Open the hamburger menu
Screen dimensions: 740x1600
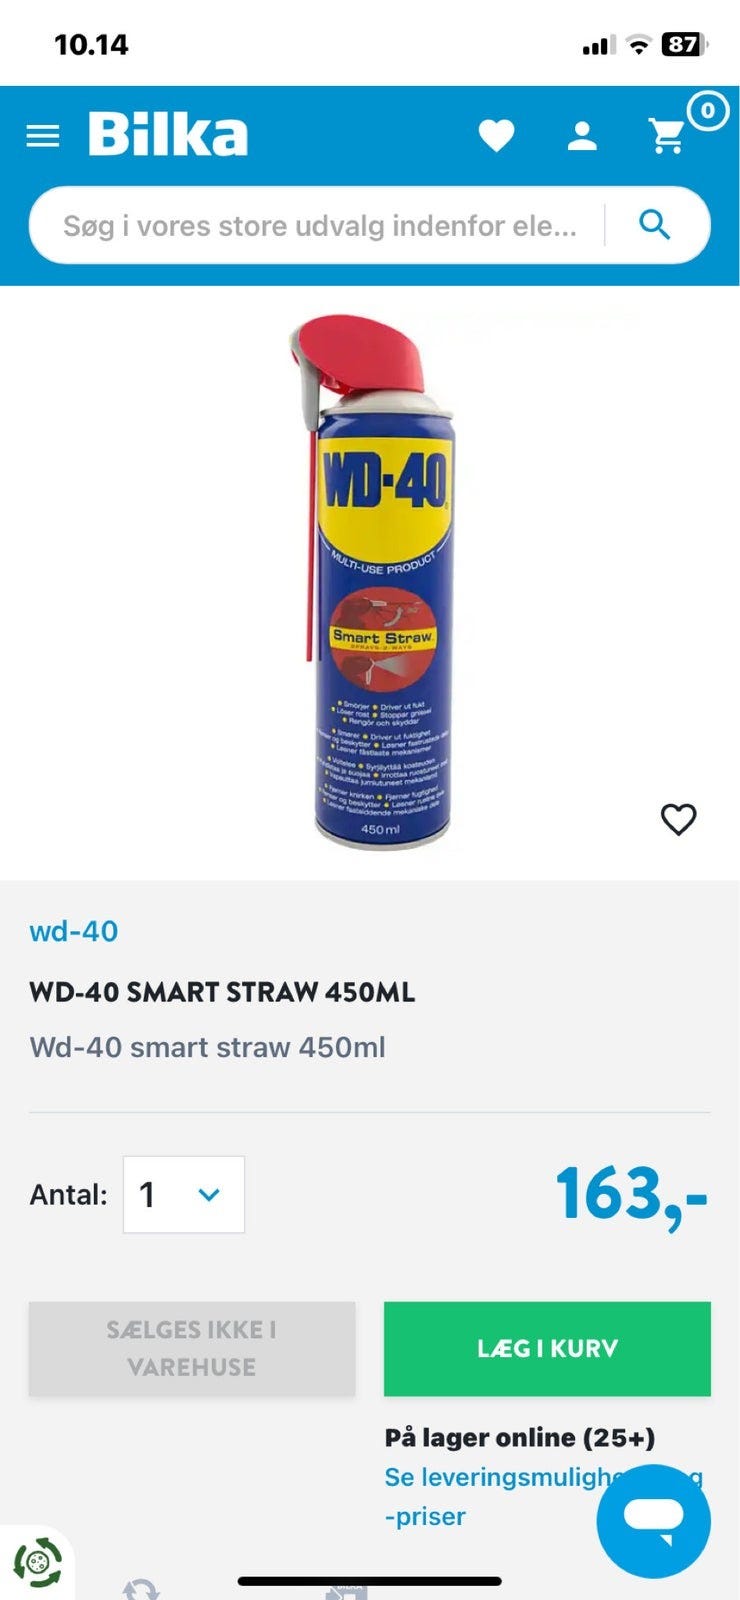click(42, 136)
